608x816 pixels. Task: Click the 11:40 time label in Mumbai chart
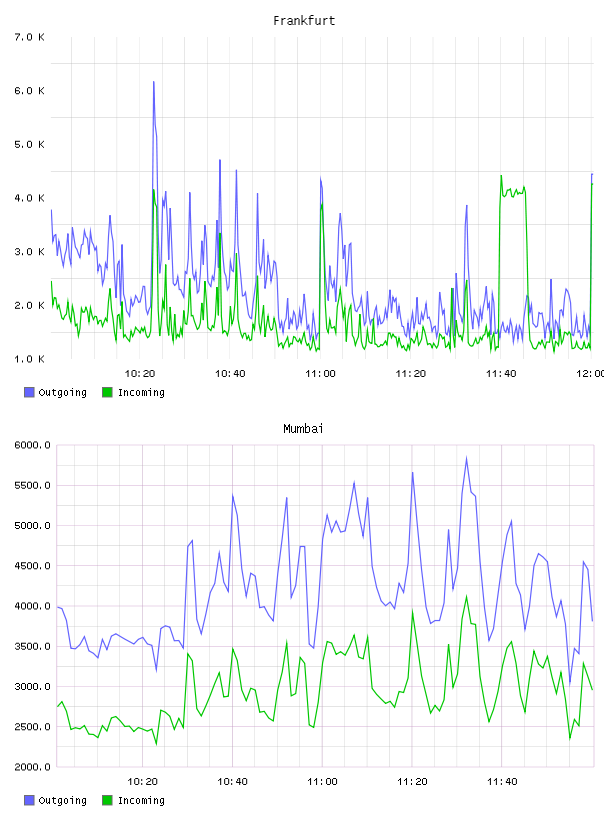pos(502,781)
